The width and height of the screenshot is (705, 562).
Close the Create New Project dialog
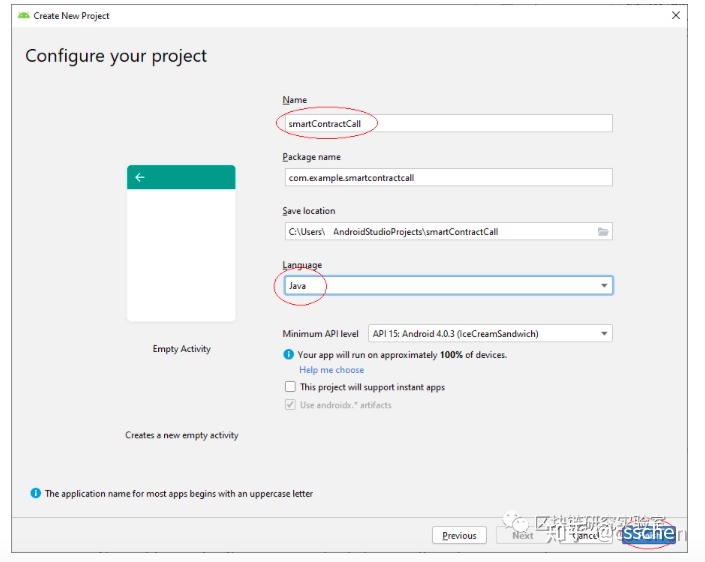675,15
